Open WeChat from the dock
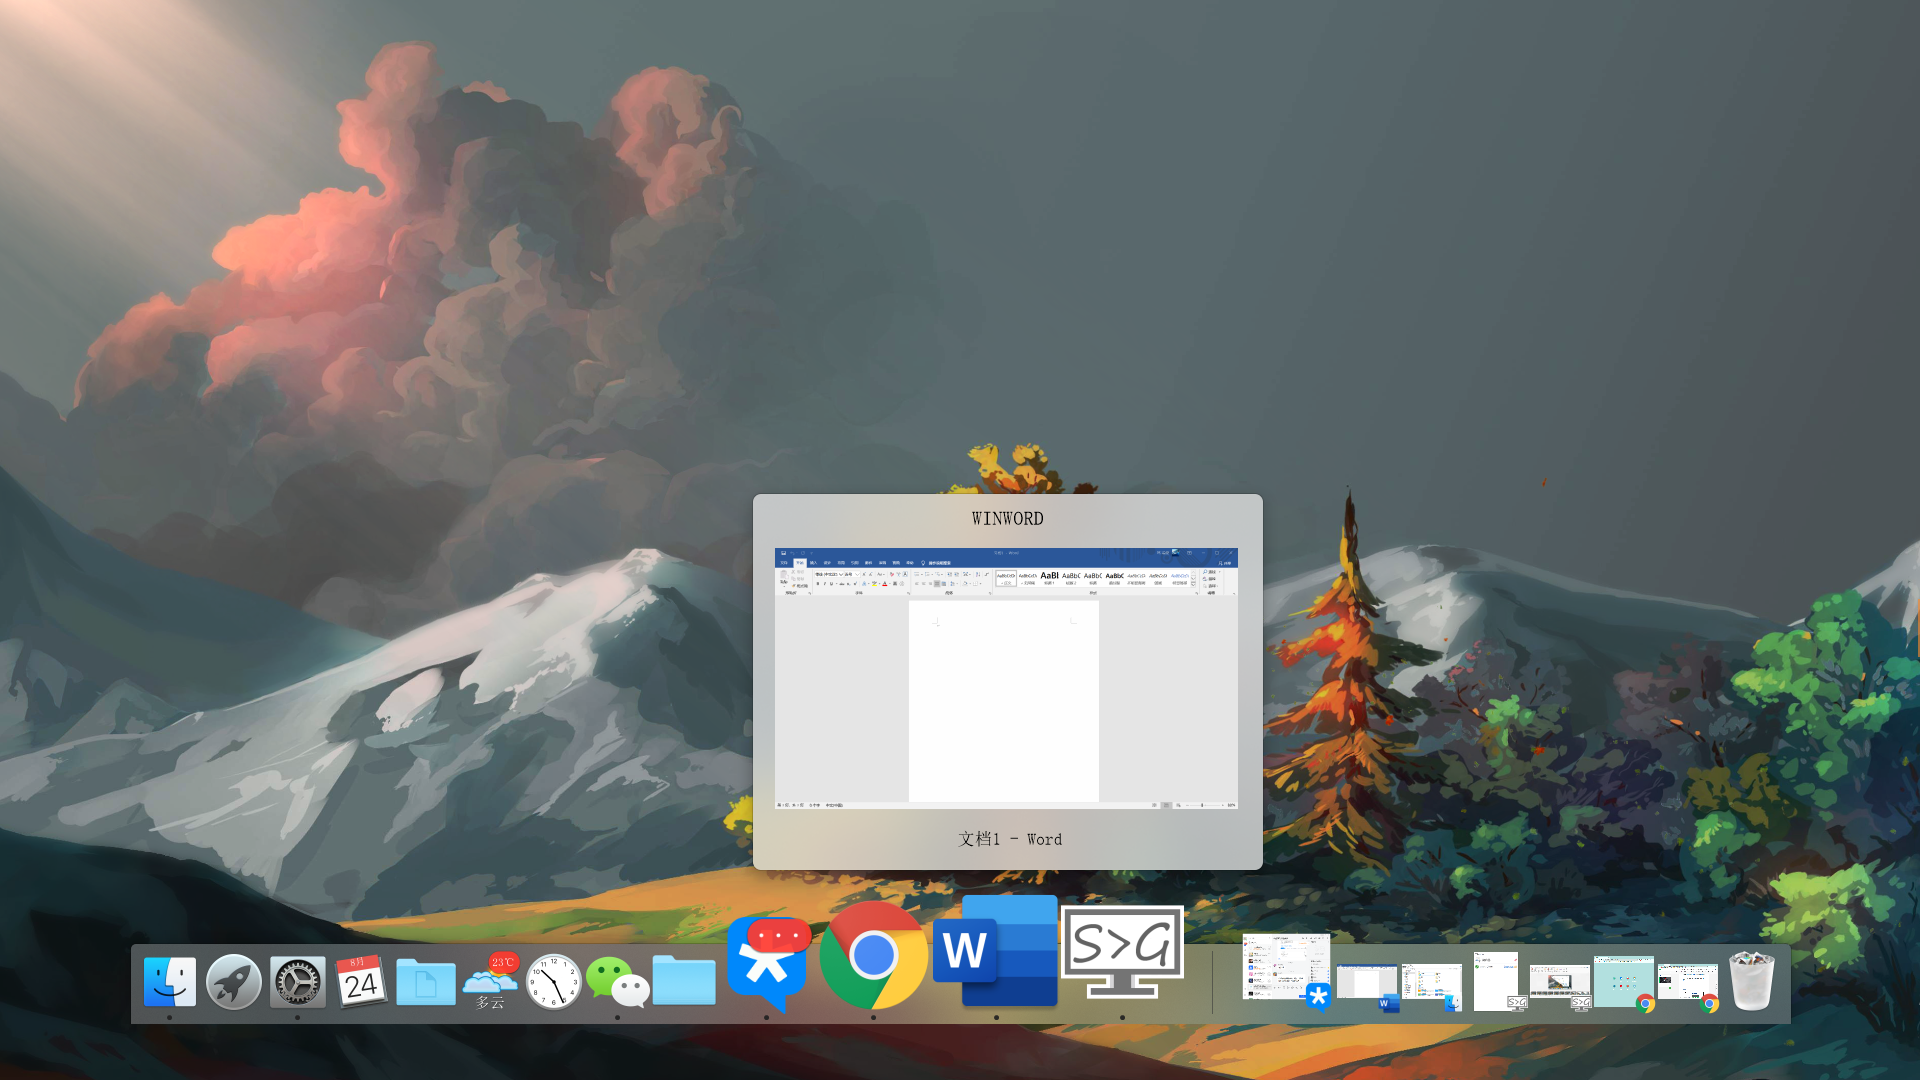Image resolution: width=1920 pixels, height=1080 pixels. 617,982
